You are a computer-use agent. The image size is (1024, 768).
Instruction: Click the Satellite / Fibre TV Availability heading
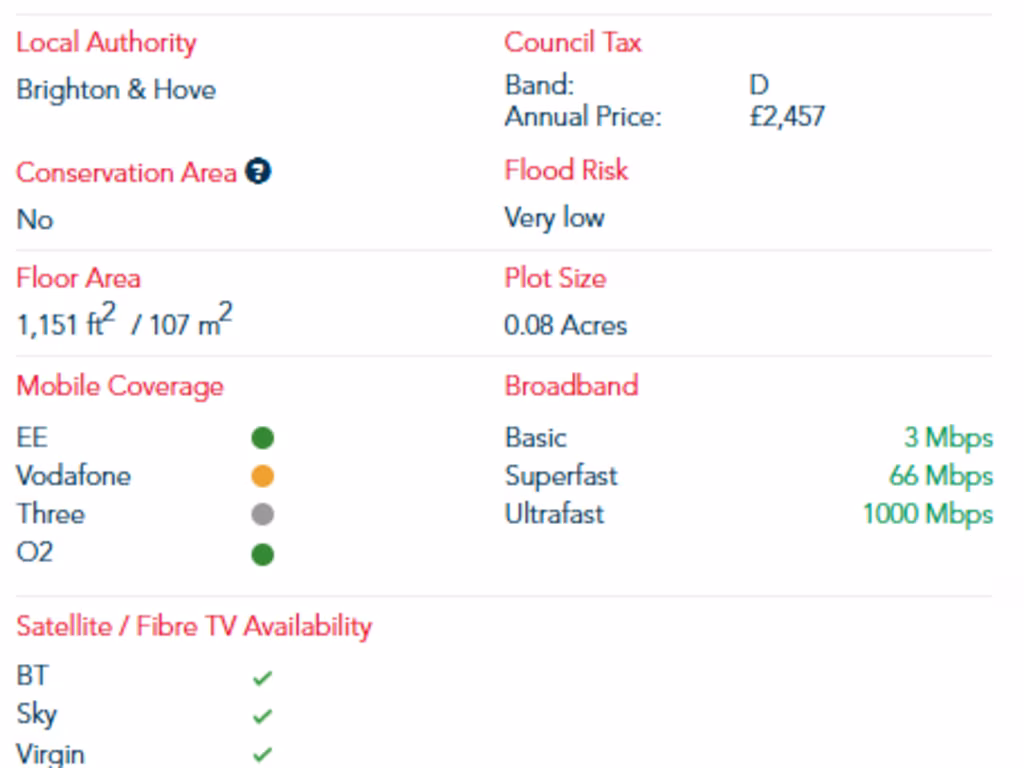[194, 627]
